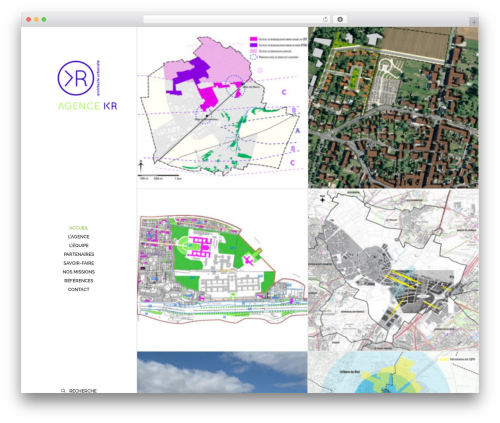This screenshot has width=500, height=423.
Task: Open the RÉFÉRENCES page
Action: pyautogui.click(x=79, y=281)
